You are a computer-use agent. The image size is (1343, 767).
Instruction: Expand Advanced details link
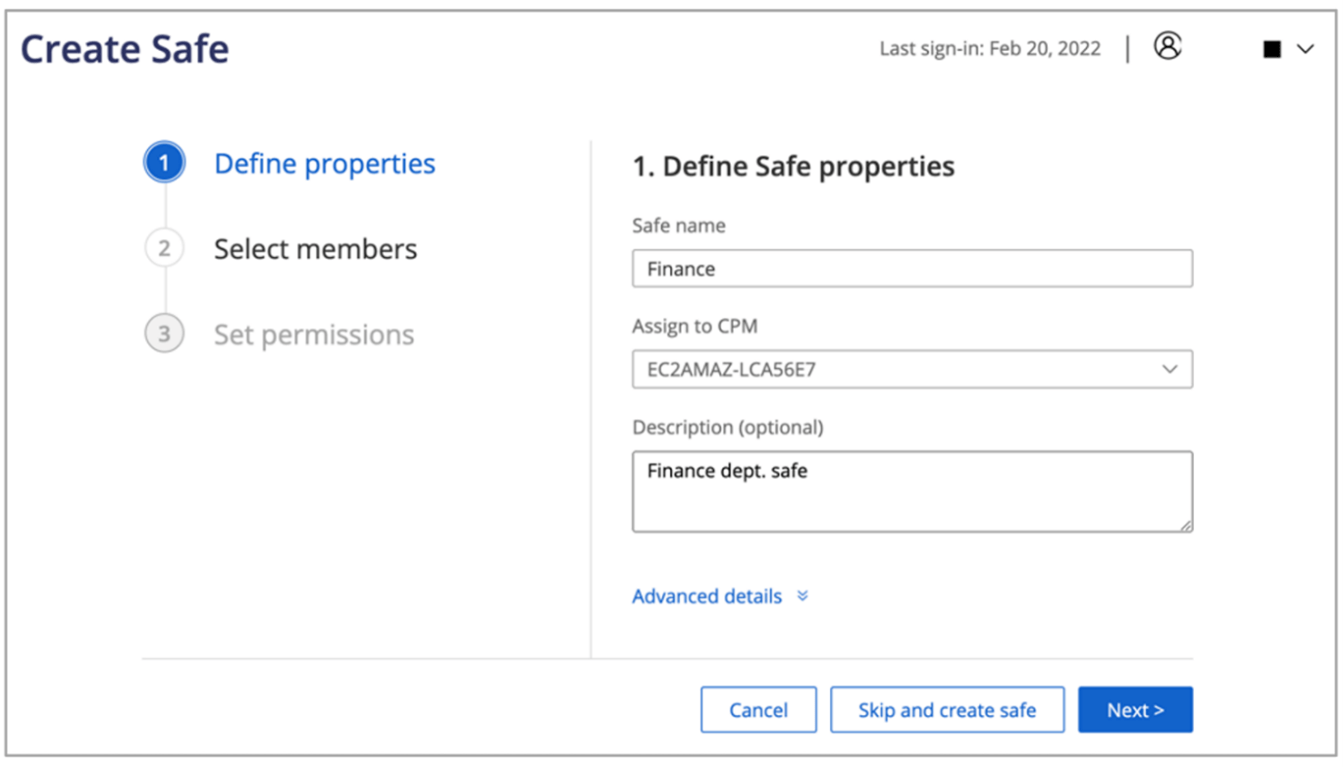tap(707, 597)
